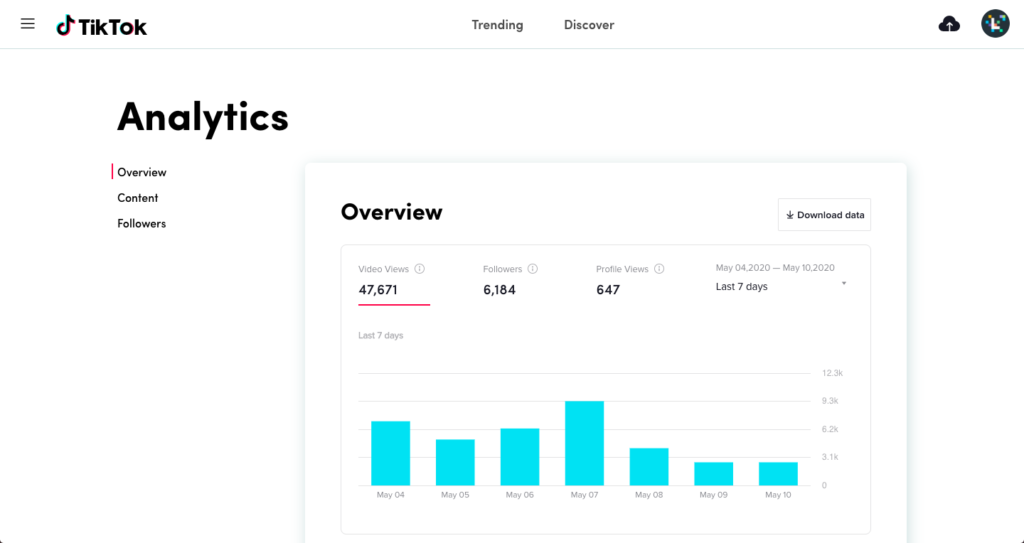
Task: Click the 3.1k axis label
Action: [830, 457]
